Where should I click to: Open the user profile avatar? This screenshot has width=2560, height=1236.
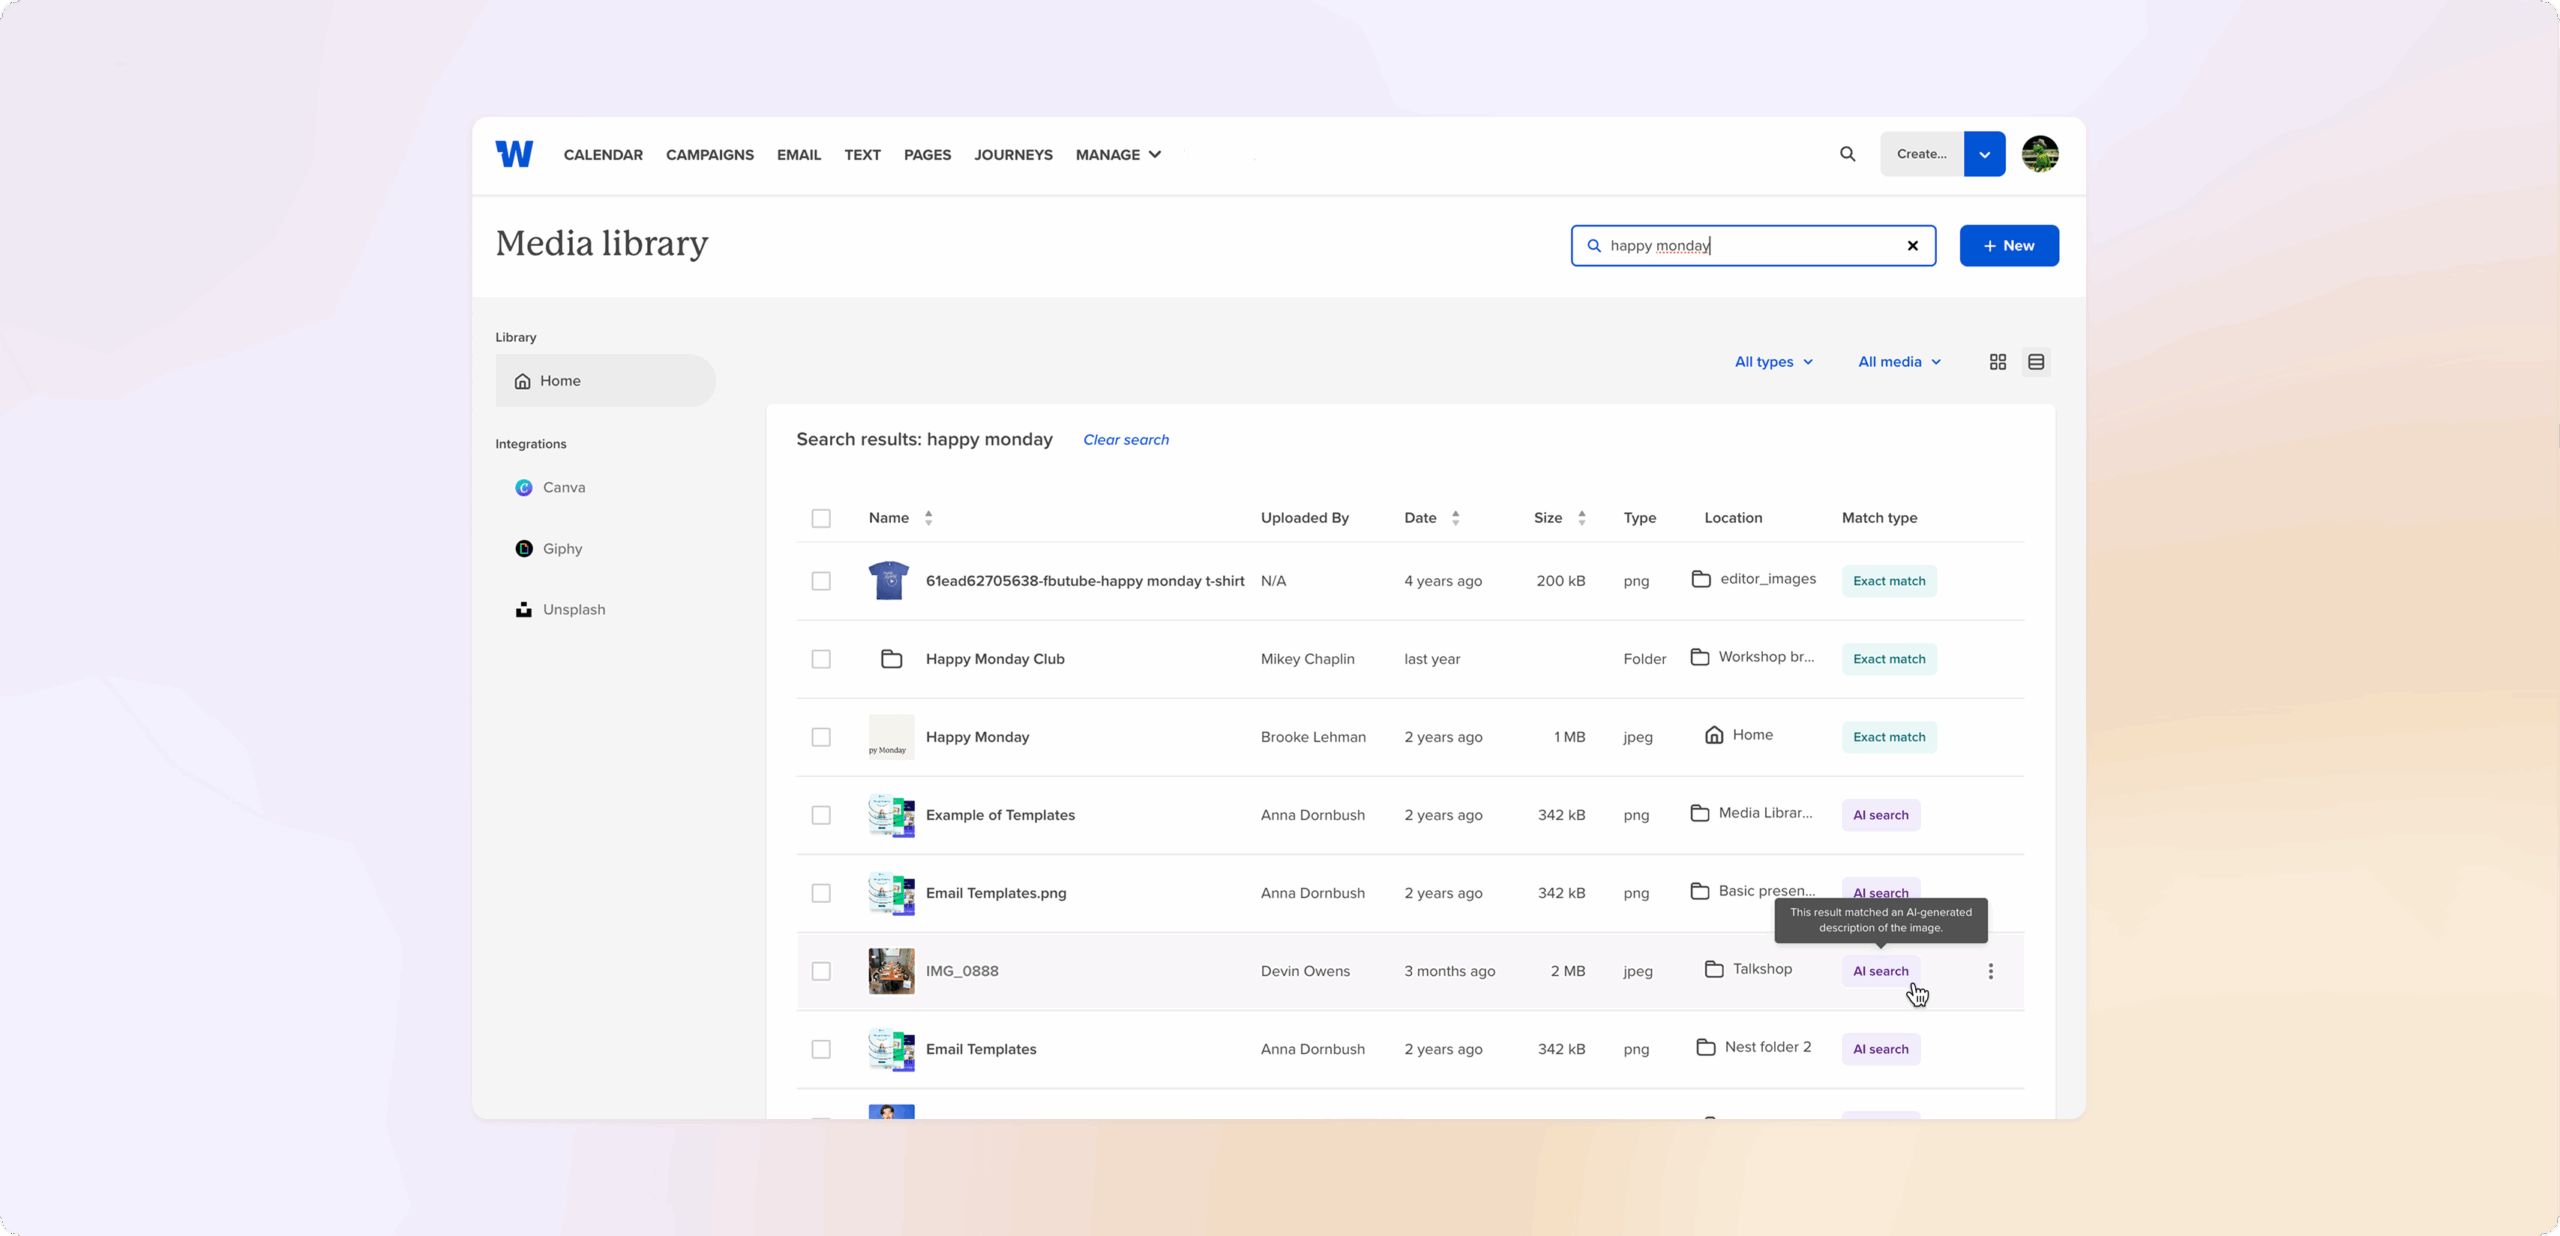(x=2040, y=154)
